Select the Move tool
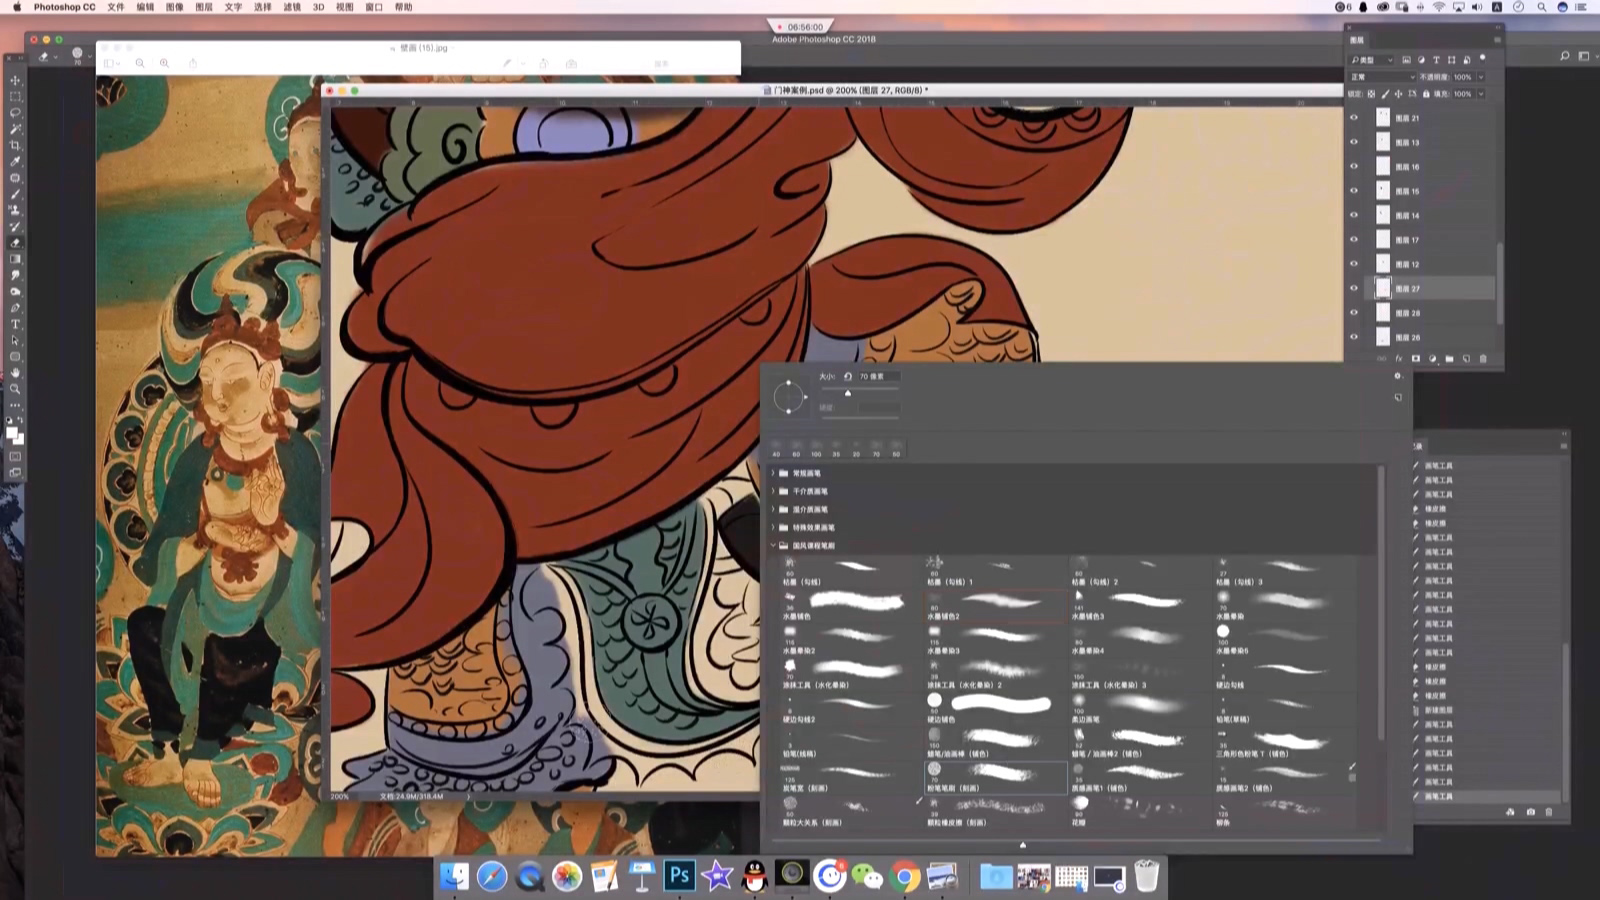1600x900 pixels. pyautogui.click(x=15, y=80)
